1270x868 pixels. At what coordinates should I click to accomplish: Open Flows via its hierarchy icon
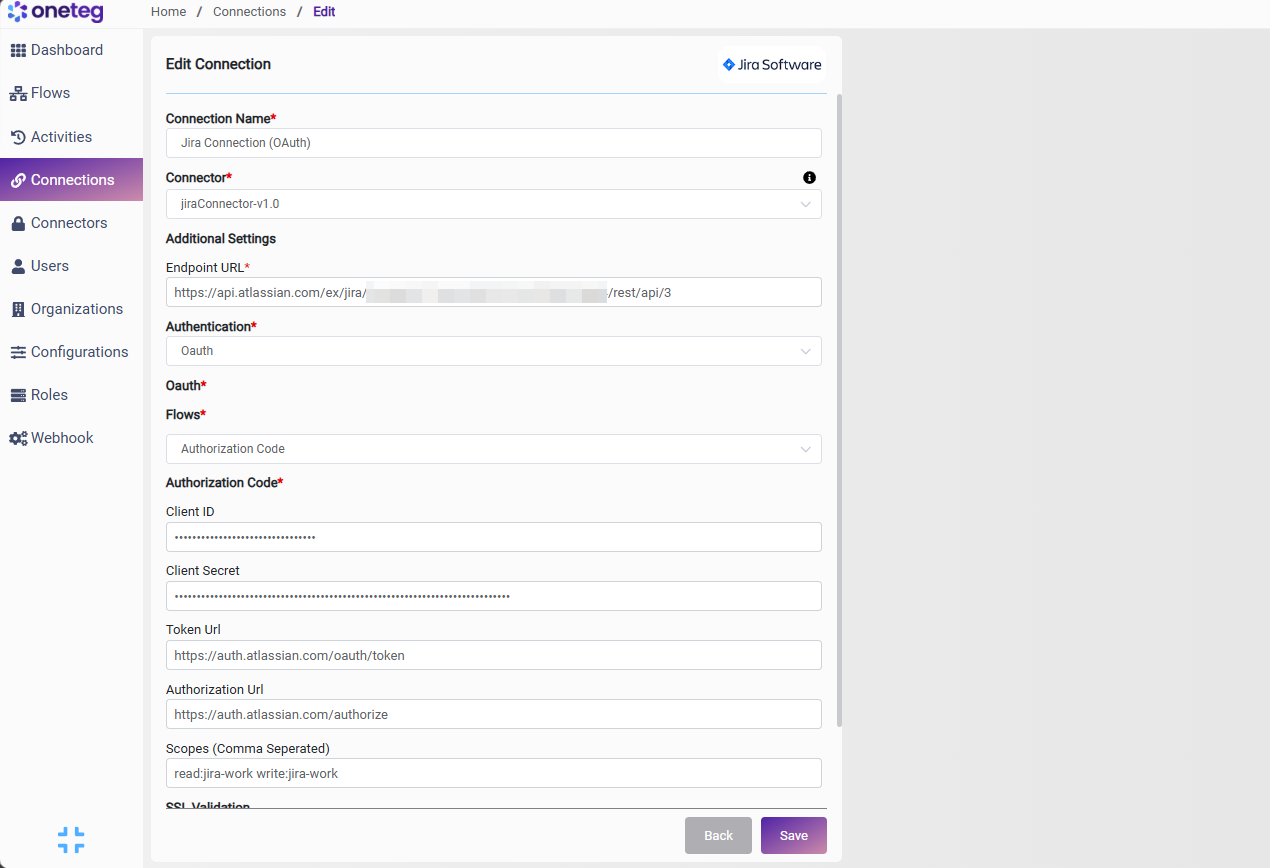tap(18, 94)
